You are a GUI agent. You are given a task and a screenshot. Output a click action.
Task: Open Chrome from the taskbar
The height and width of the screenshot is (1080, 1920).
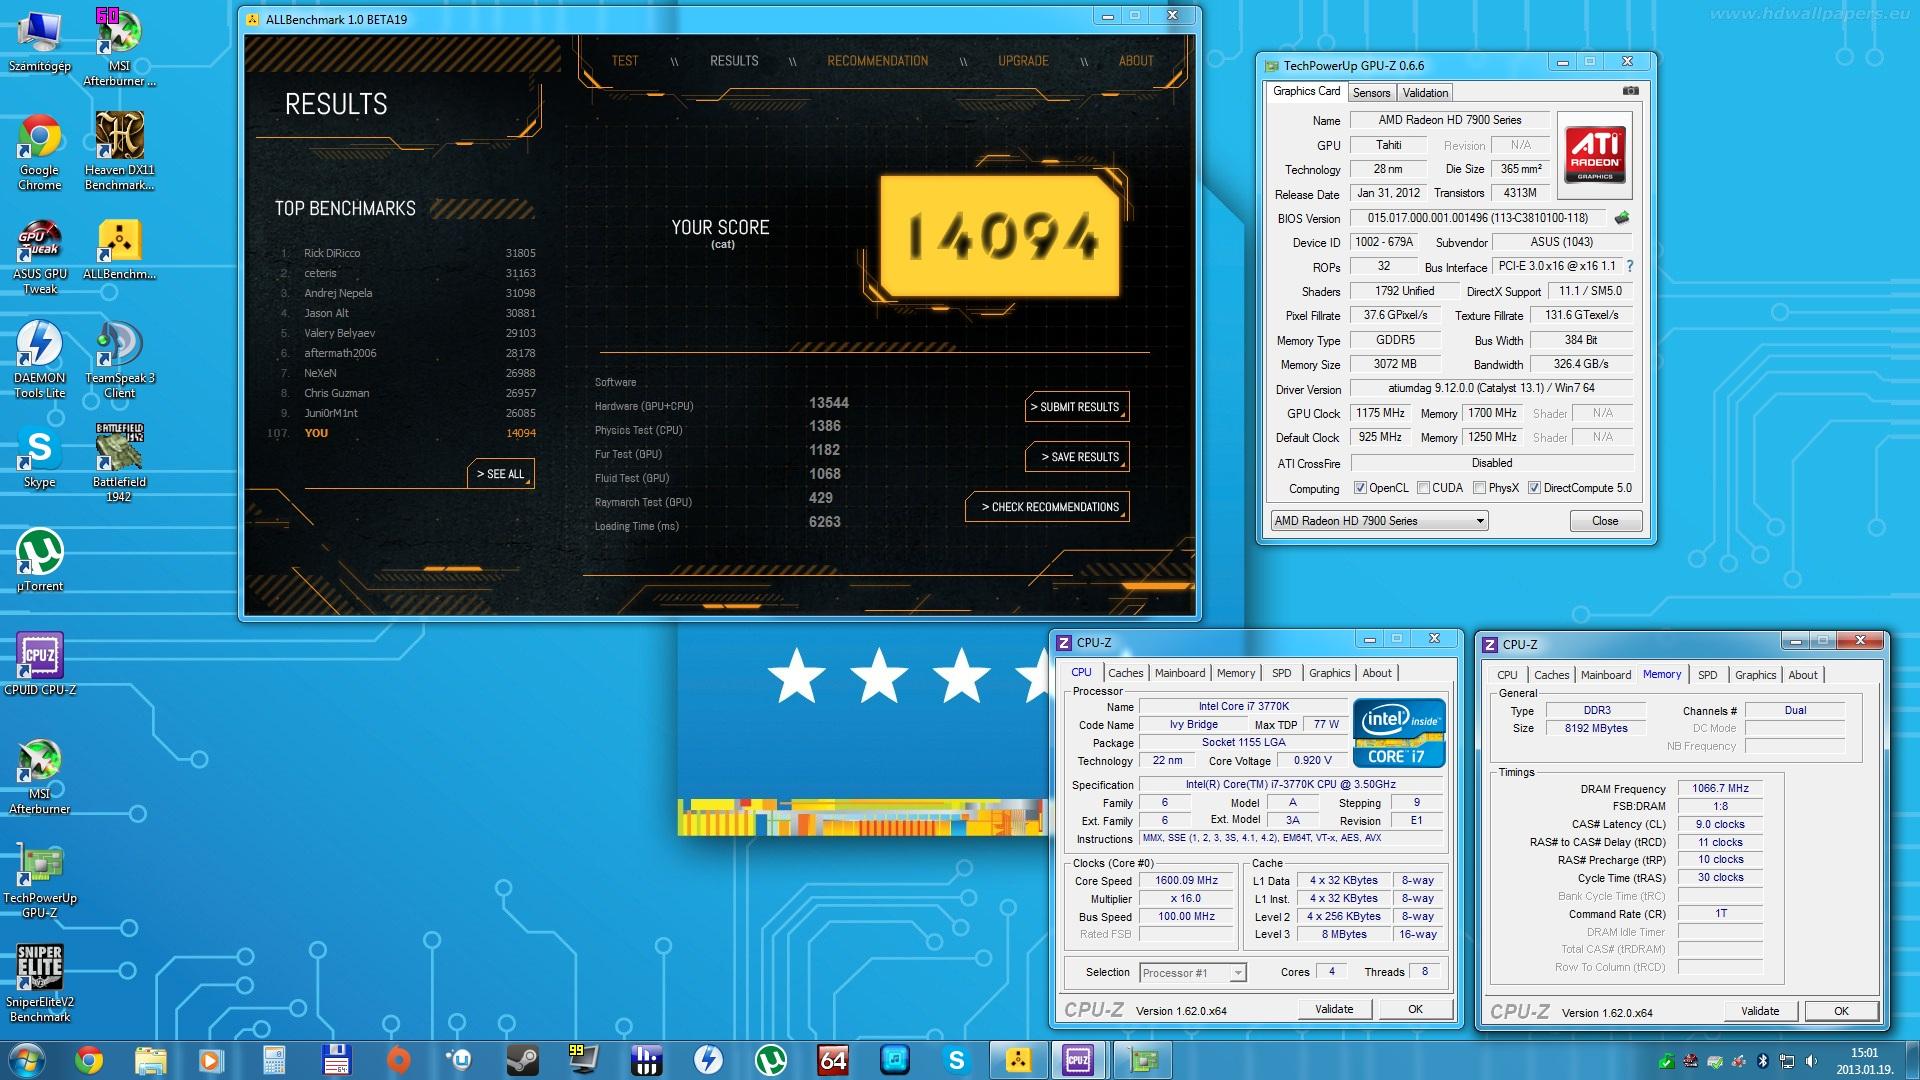tap(89, 1060)
